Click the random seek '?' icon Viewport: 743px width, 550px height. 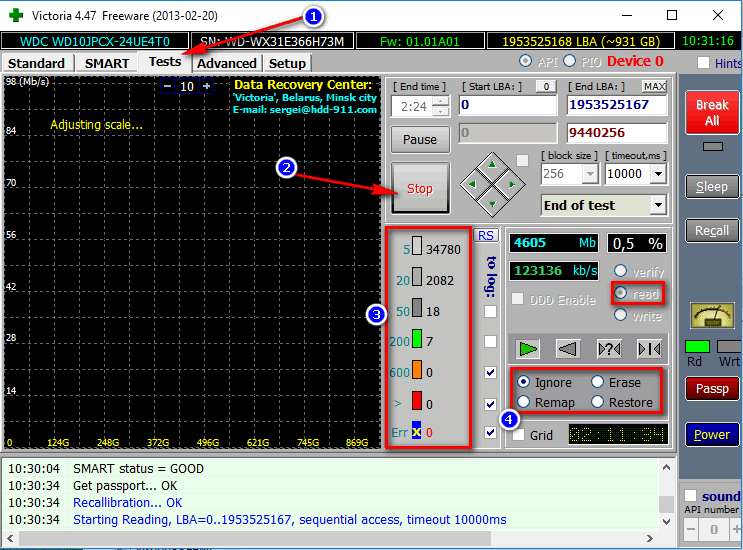pos(609,350)
